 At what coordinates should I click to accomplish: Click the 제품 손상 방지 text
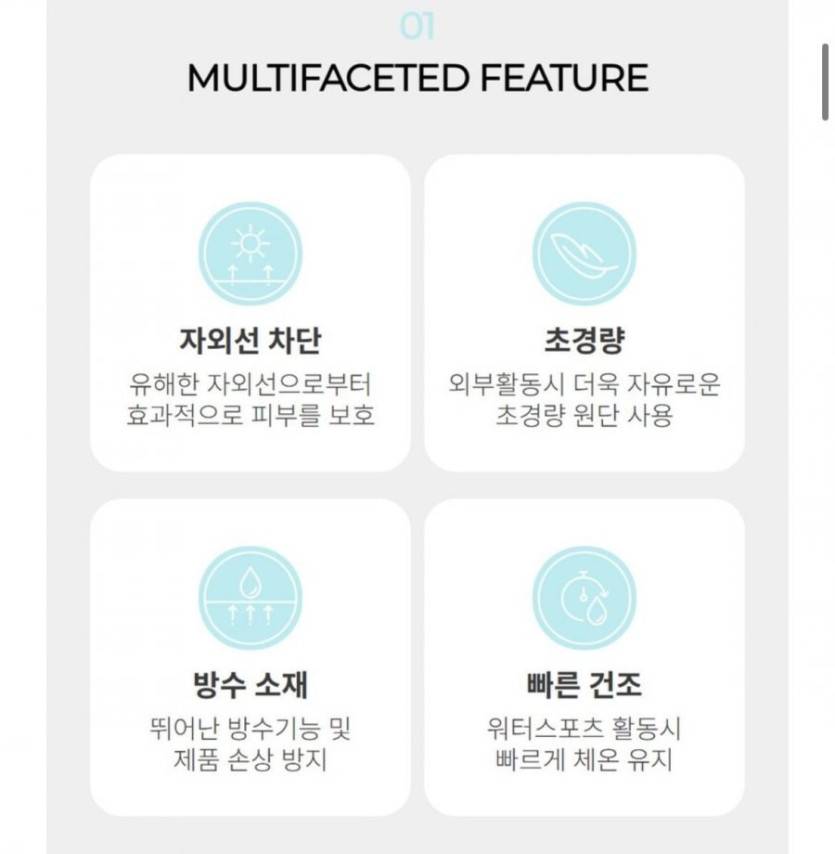250,760
